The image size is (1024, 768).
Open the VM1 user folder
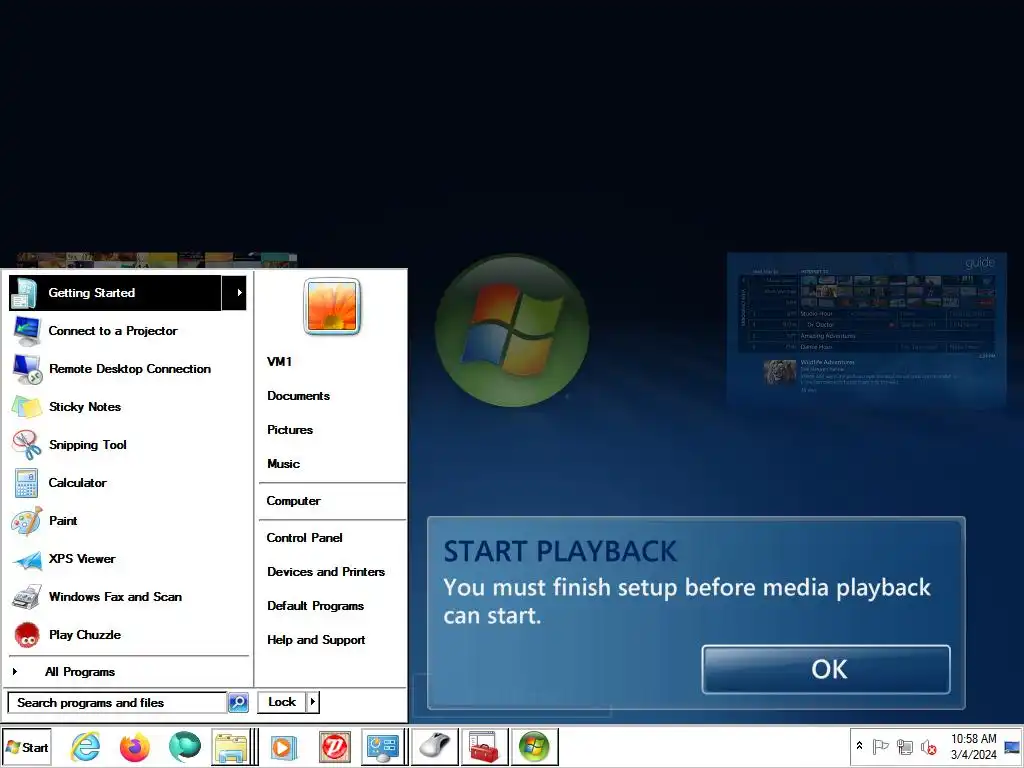point(280,361)
